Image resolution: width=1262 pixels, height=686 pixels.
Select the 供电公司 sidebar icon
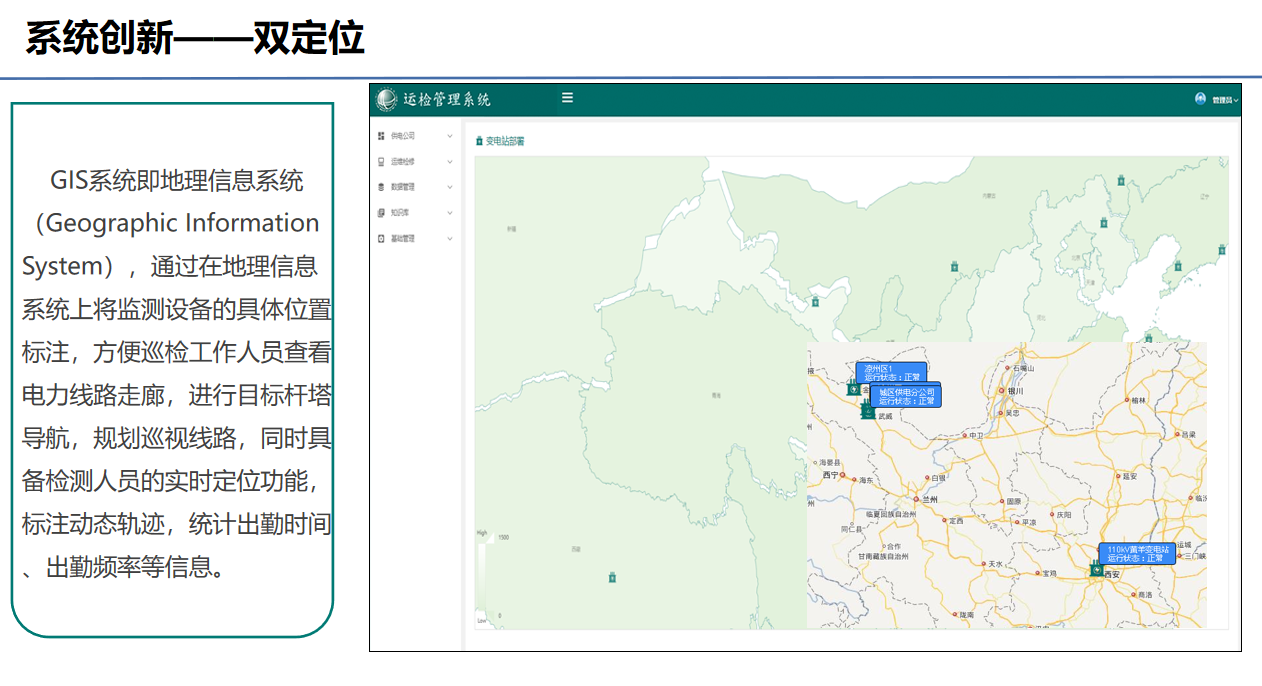tap(381, 136)
